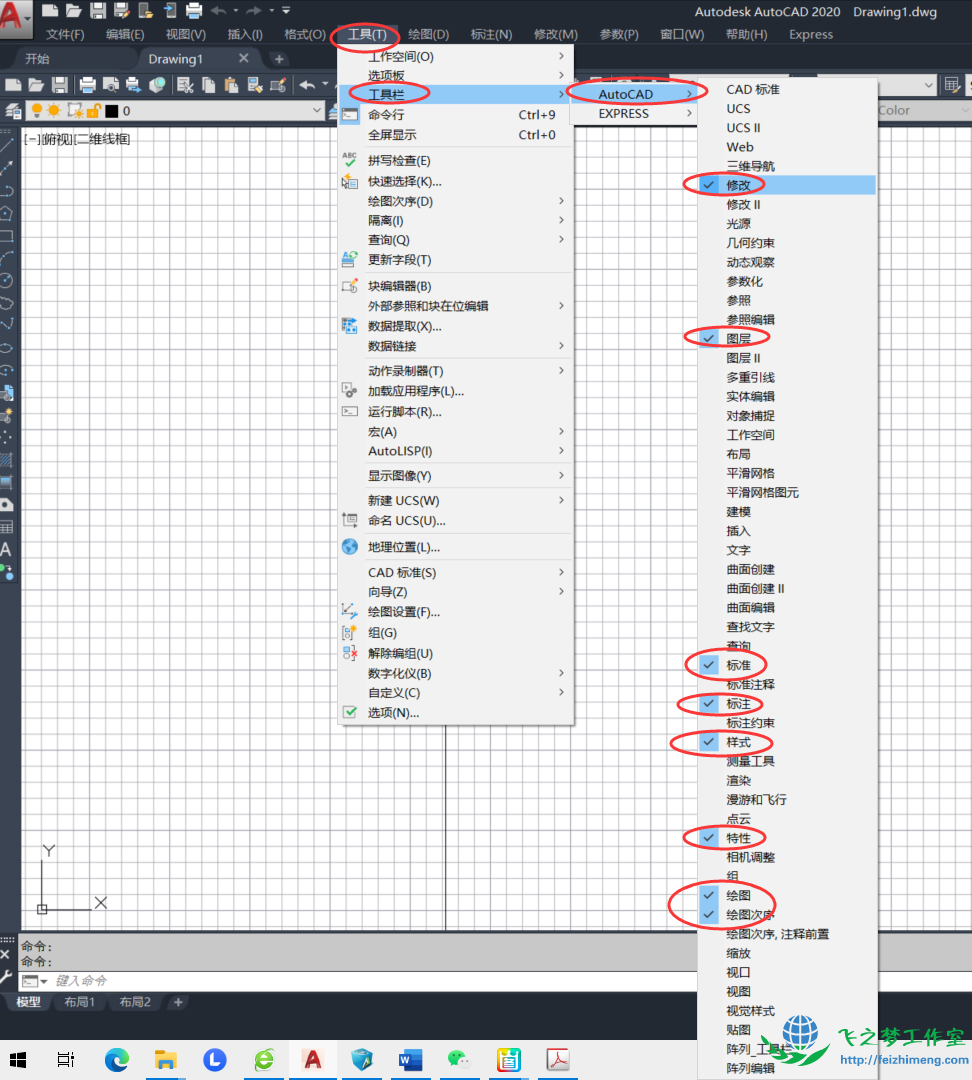Click [-] viewport control label
This screenshot has width=972, height=1080.
click(x=31, y=139)
